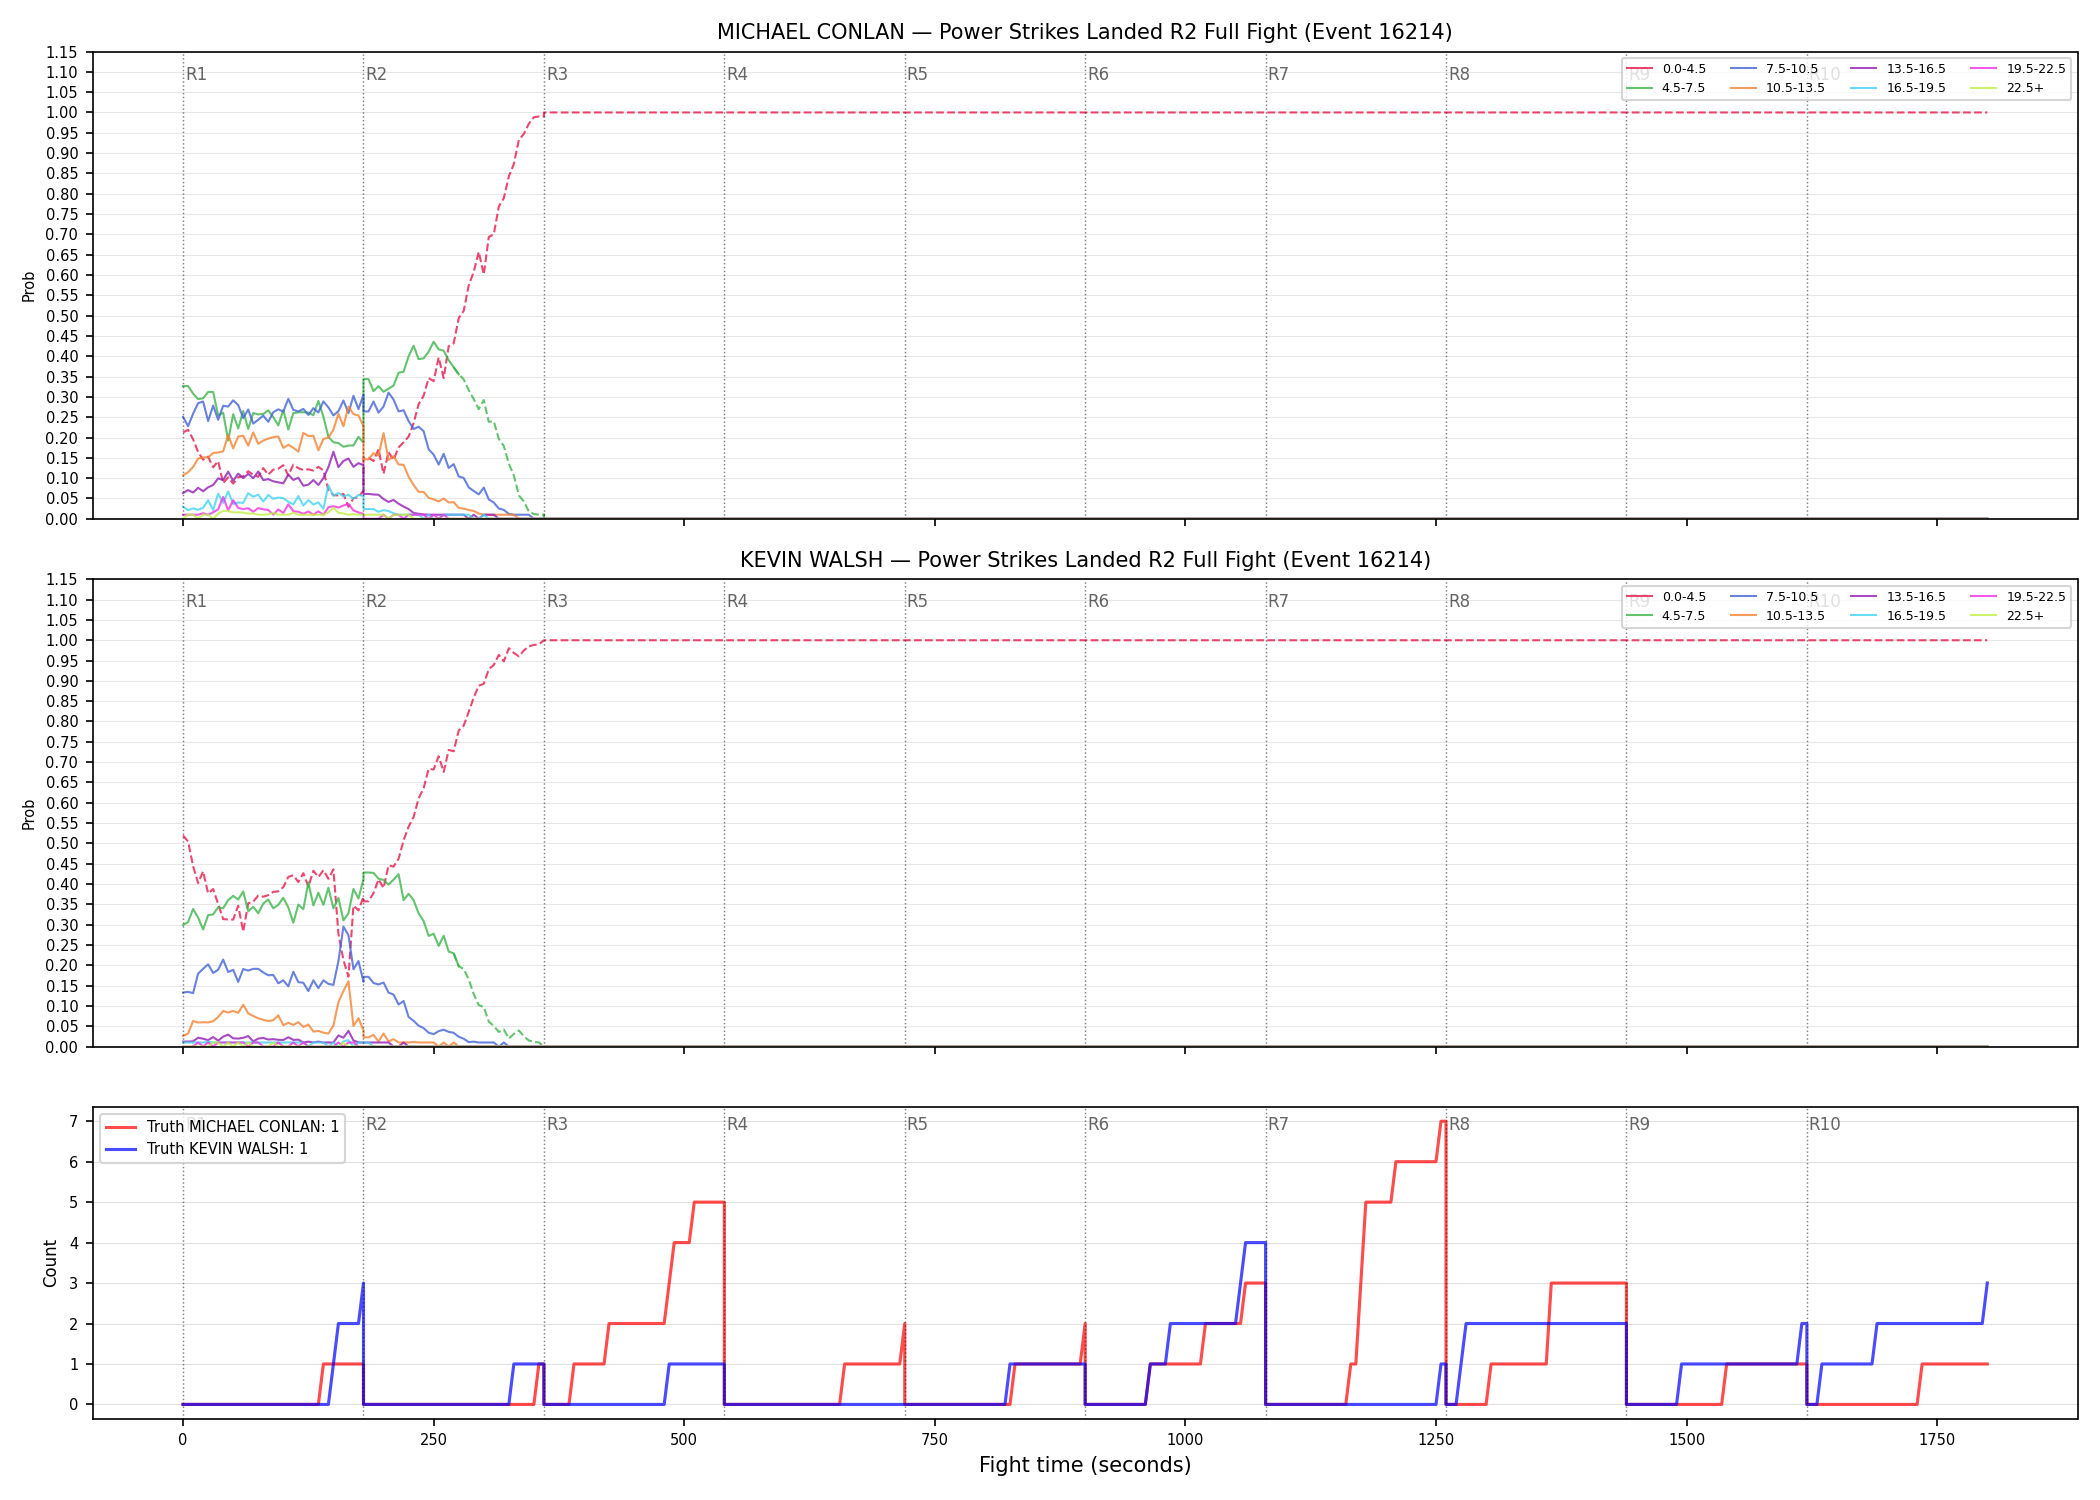Click the R5 round marker in Conlan chart

pos(918,74)
